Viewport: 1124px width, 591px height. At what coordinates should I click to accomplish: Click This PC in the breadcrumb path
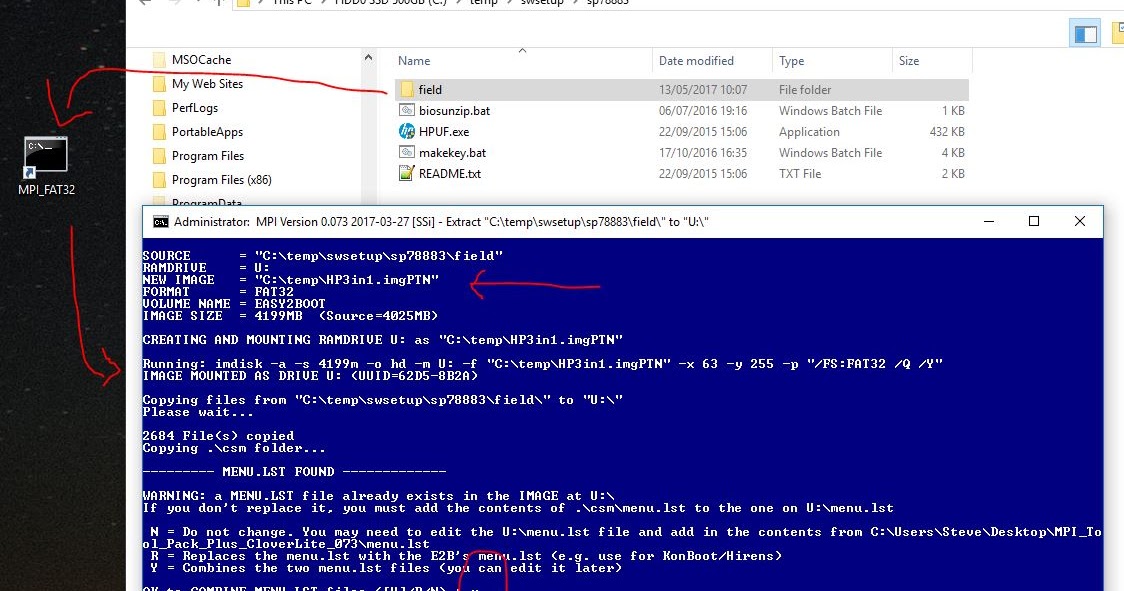(x=292, y=3)
